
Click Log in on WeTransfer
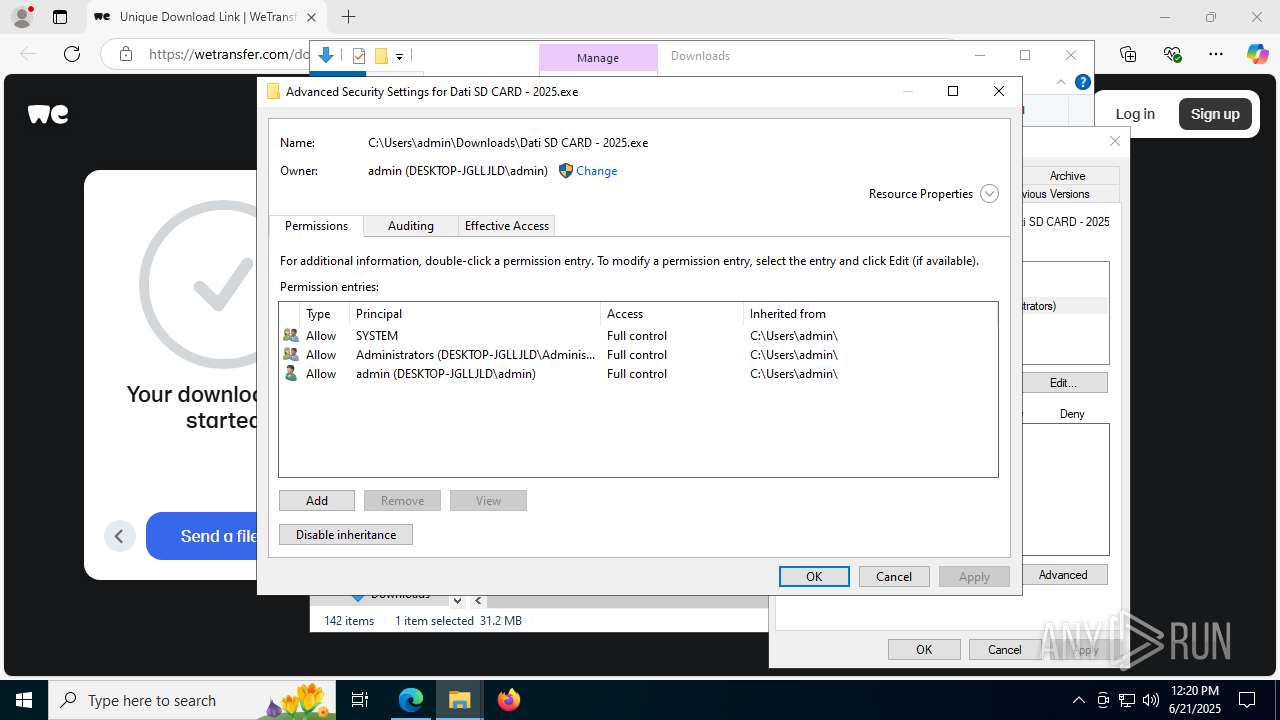point(1135,114)
